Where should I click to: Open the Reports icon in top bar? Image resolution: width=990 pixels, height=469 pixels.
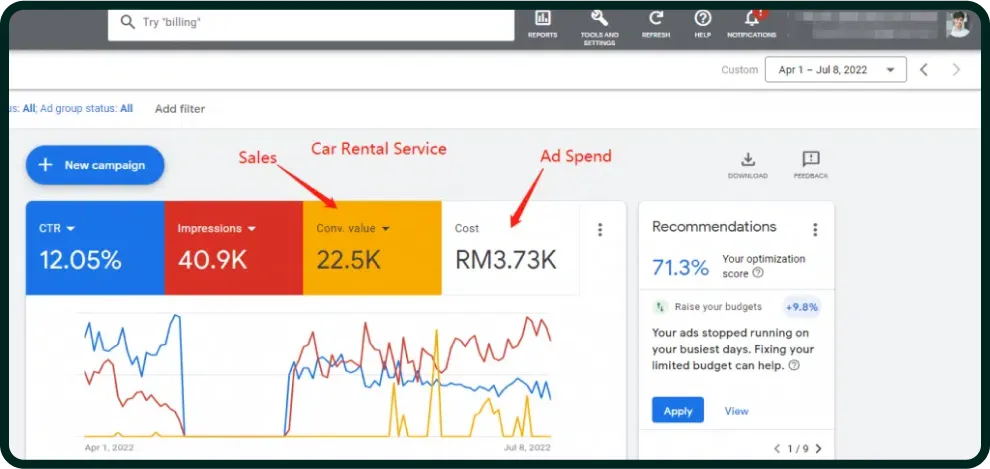pos(542,18)
